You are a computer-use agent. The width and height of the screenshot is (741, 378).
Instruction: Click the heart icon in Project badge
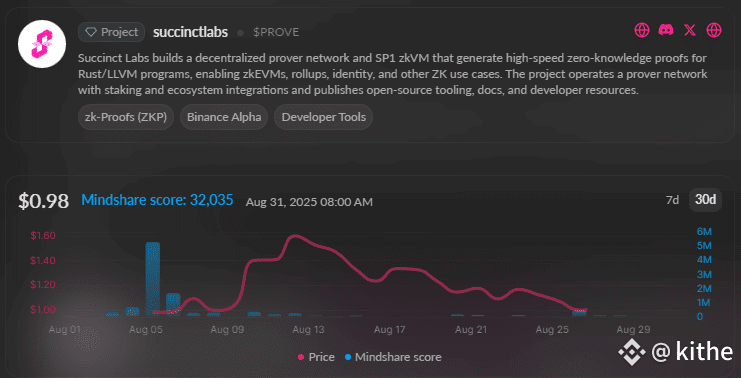[91, 32]
